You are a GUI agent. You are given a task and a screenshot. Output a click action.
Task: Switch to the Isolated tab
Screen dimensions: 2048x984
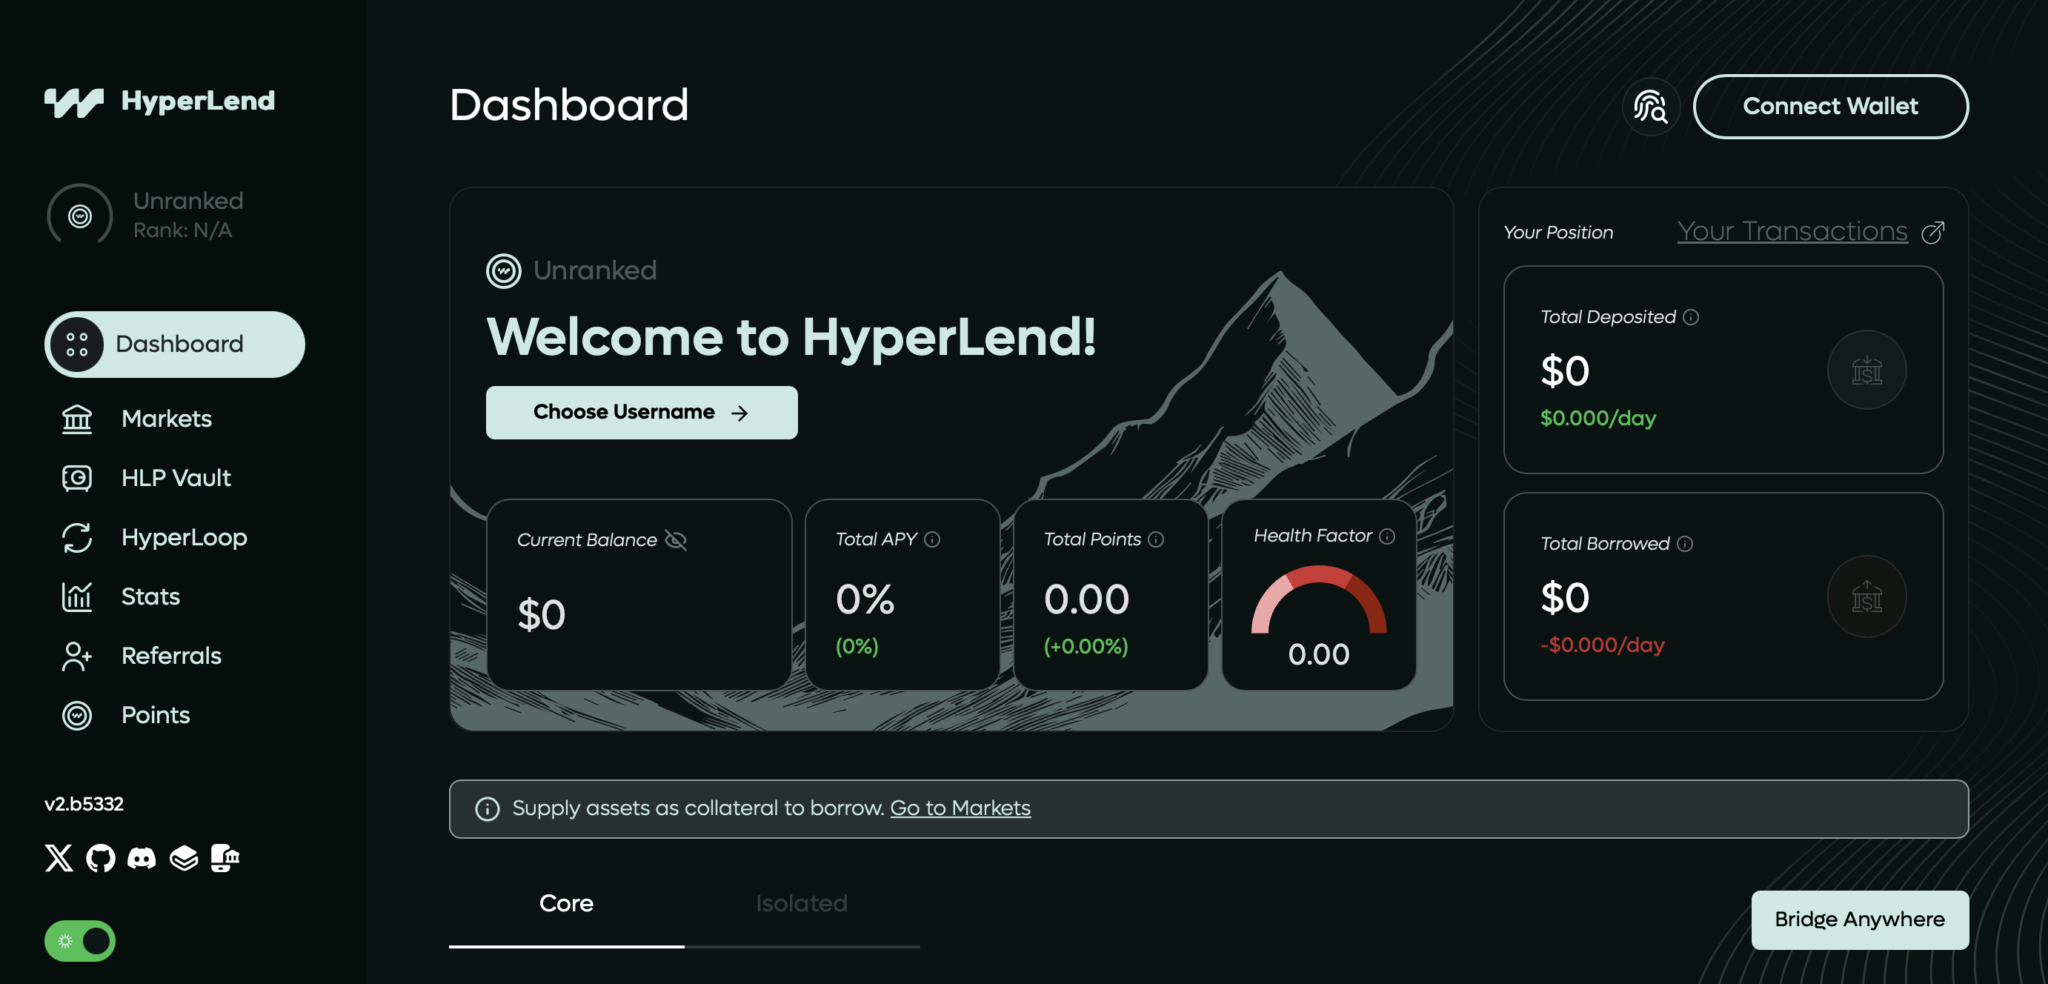point(801,904)
